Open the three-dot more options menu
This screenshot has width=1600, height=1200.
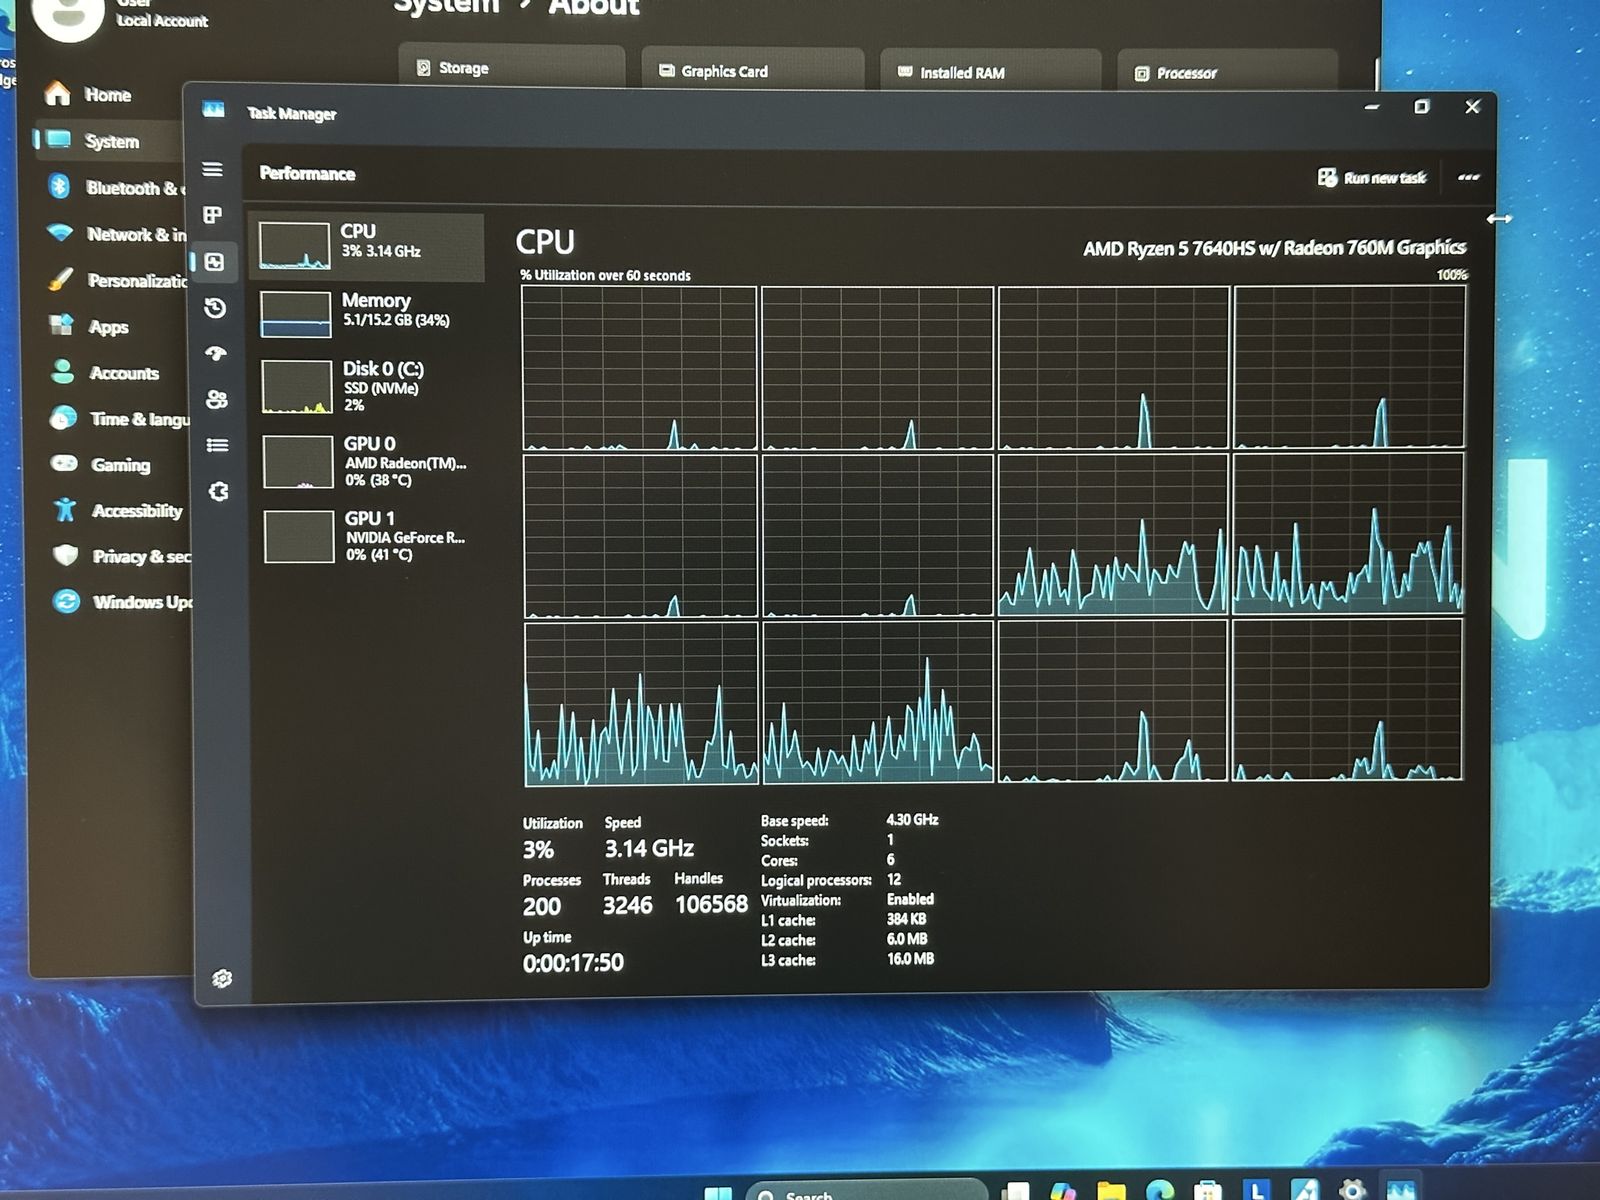1468,177
